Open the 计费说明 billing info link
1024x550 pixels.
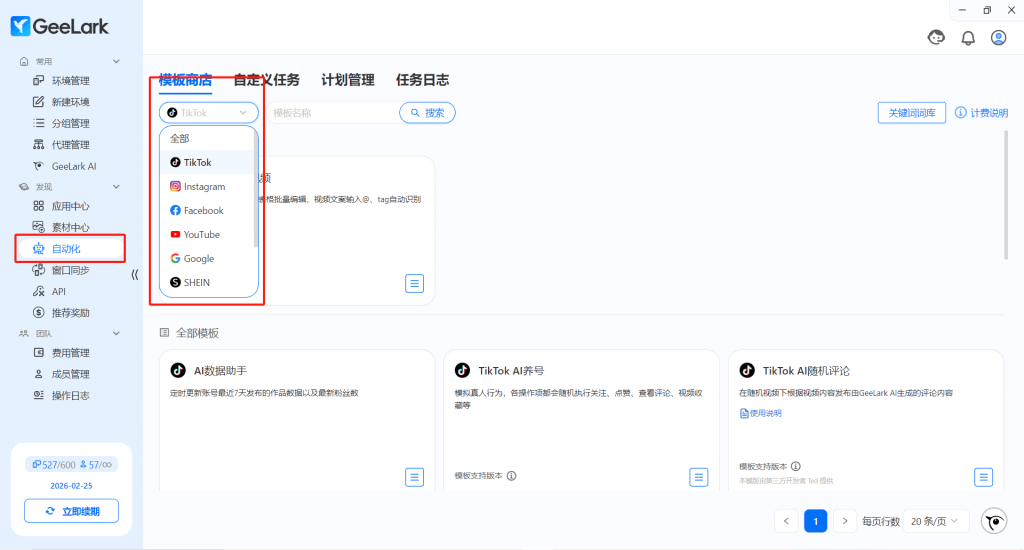[982, 113]
